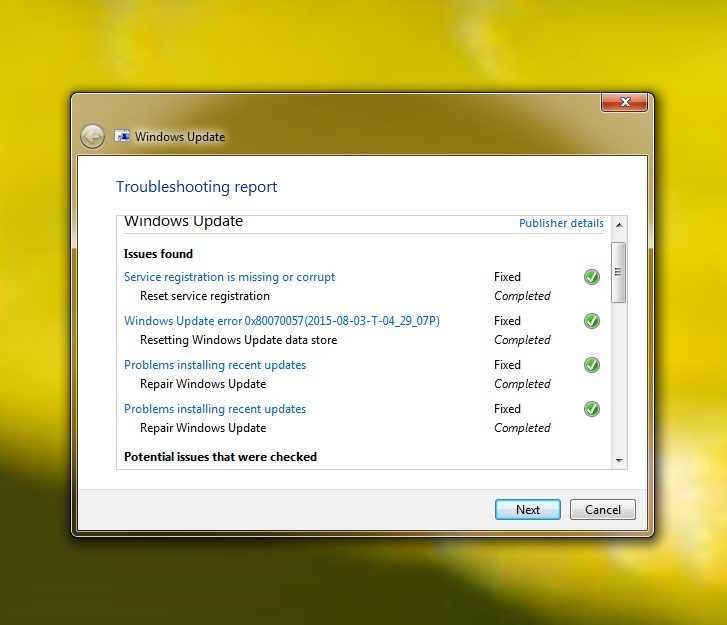
Task: Click the report scrollbar thumb
Action: click(619, 272)
